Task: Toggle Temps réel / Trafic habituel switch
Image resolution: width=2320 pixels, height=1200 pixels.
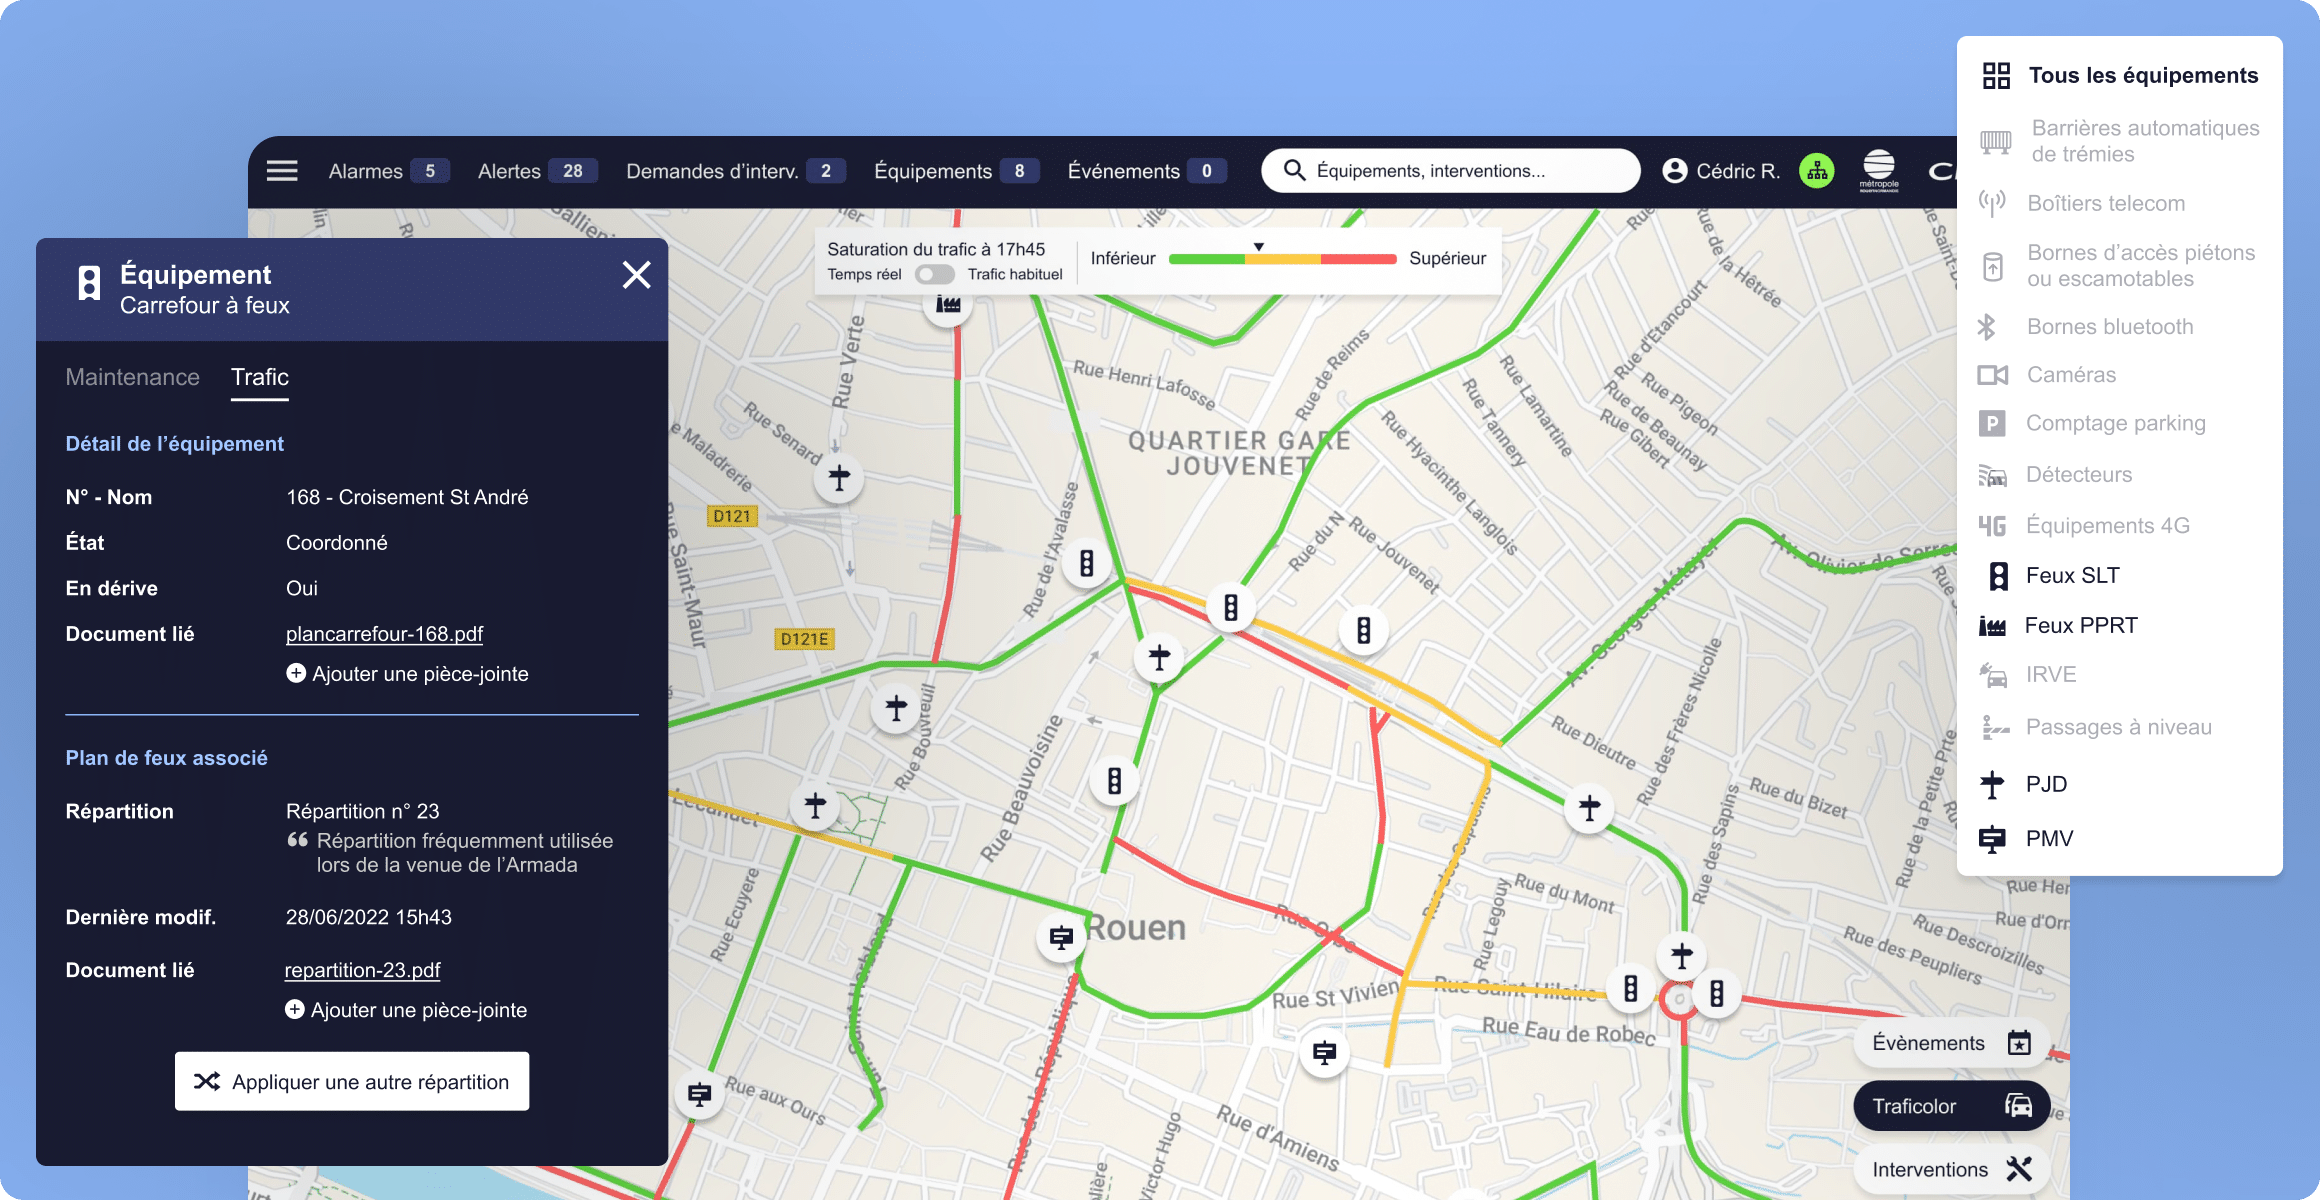Action: 934,274
